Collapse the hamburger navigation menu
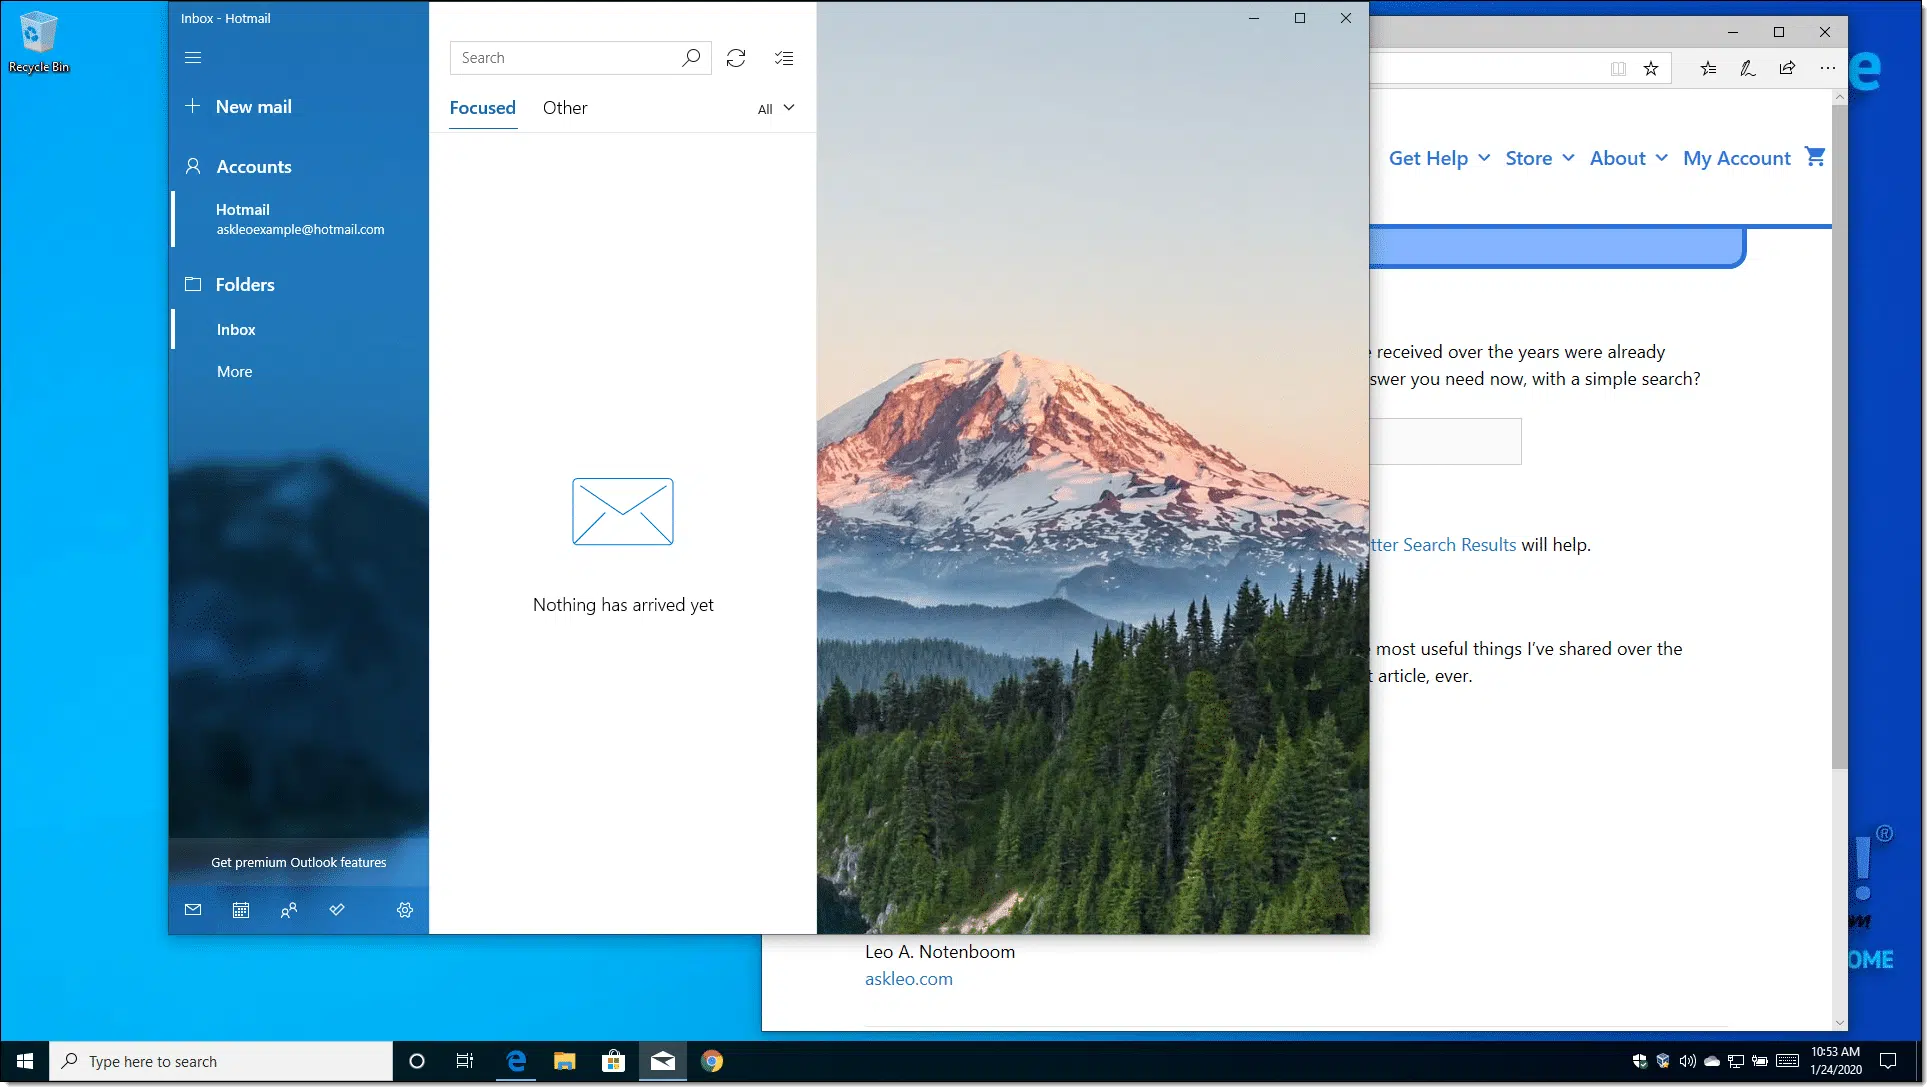The width and height of the screenshot is (1932, 1092). tap(193, 58)
